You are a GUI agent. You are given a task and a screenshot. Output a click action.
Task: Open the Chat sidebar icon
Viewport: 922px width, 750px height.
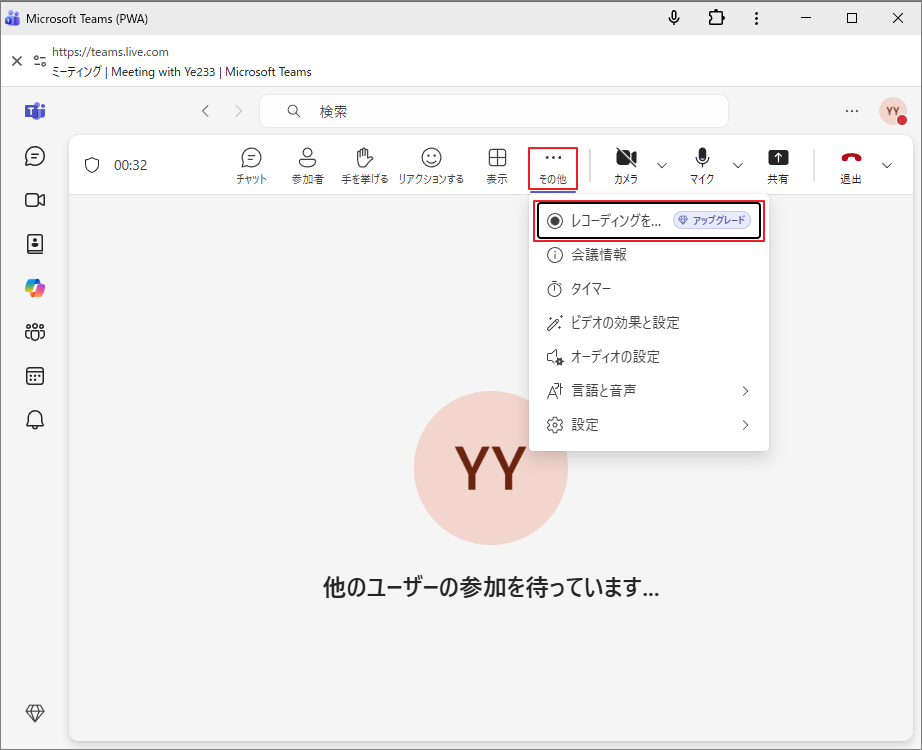click(35, 156)
